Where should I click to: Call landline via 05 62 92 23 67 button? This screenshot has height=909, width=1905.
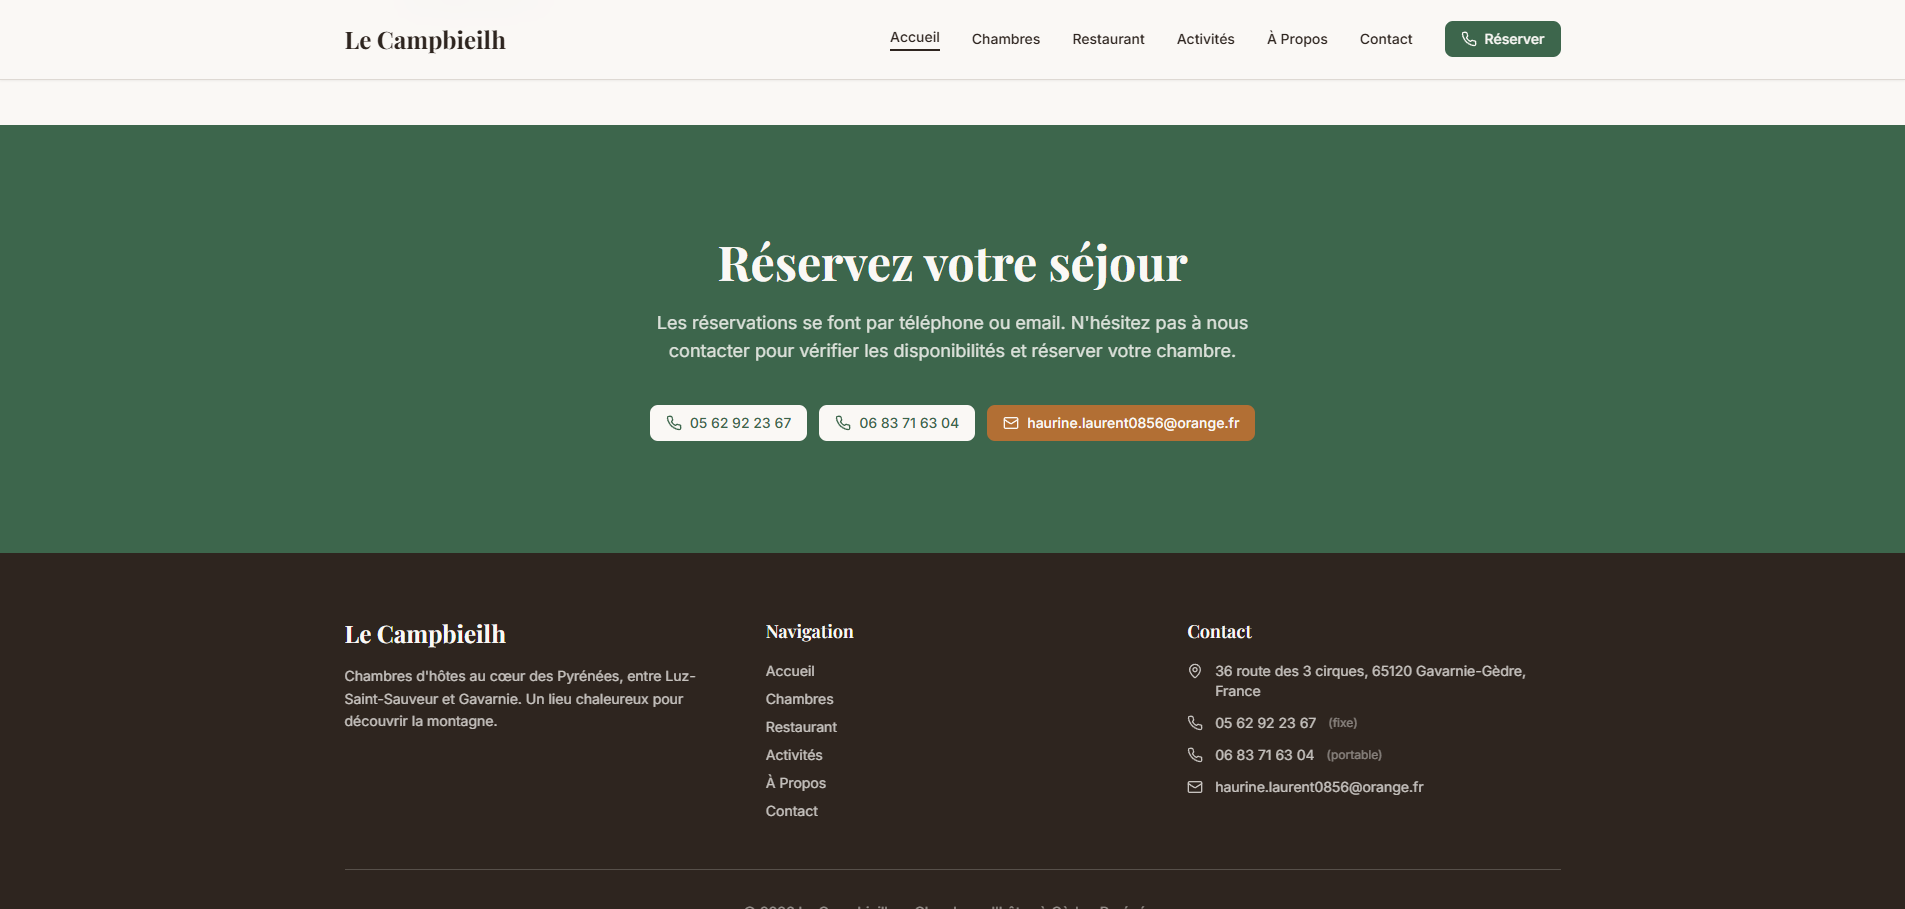click(728, 423)
